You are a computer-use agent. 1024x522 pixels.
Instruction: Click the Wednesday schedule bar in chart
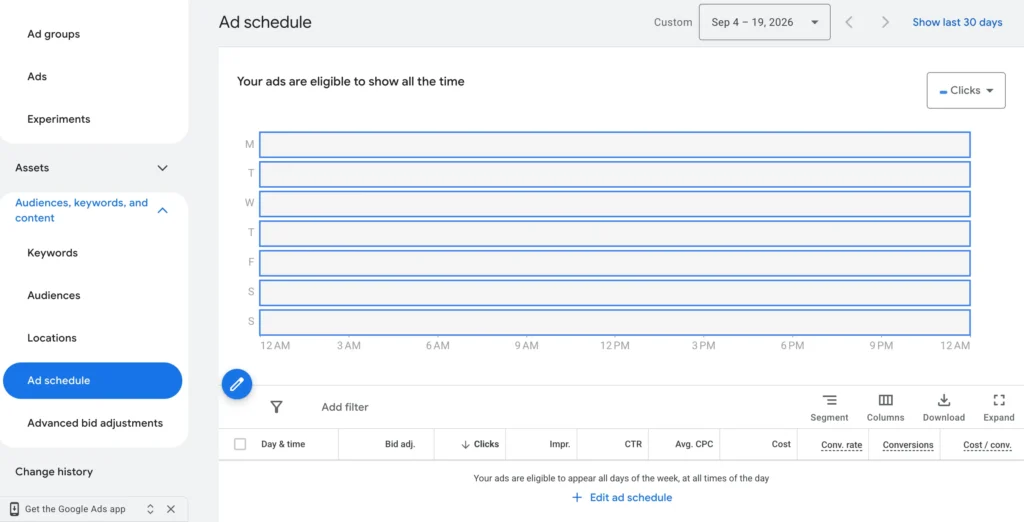(615, 204)
